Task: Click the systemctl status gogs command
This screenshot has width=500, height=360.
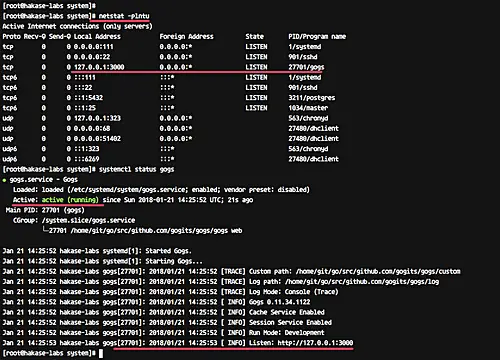Action: pyautogui.click(x=136, y=169)
